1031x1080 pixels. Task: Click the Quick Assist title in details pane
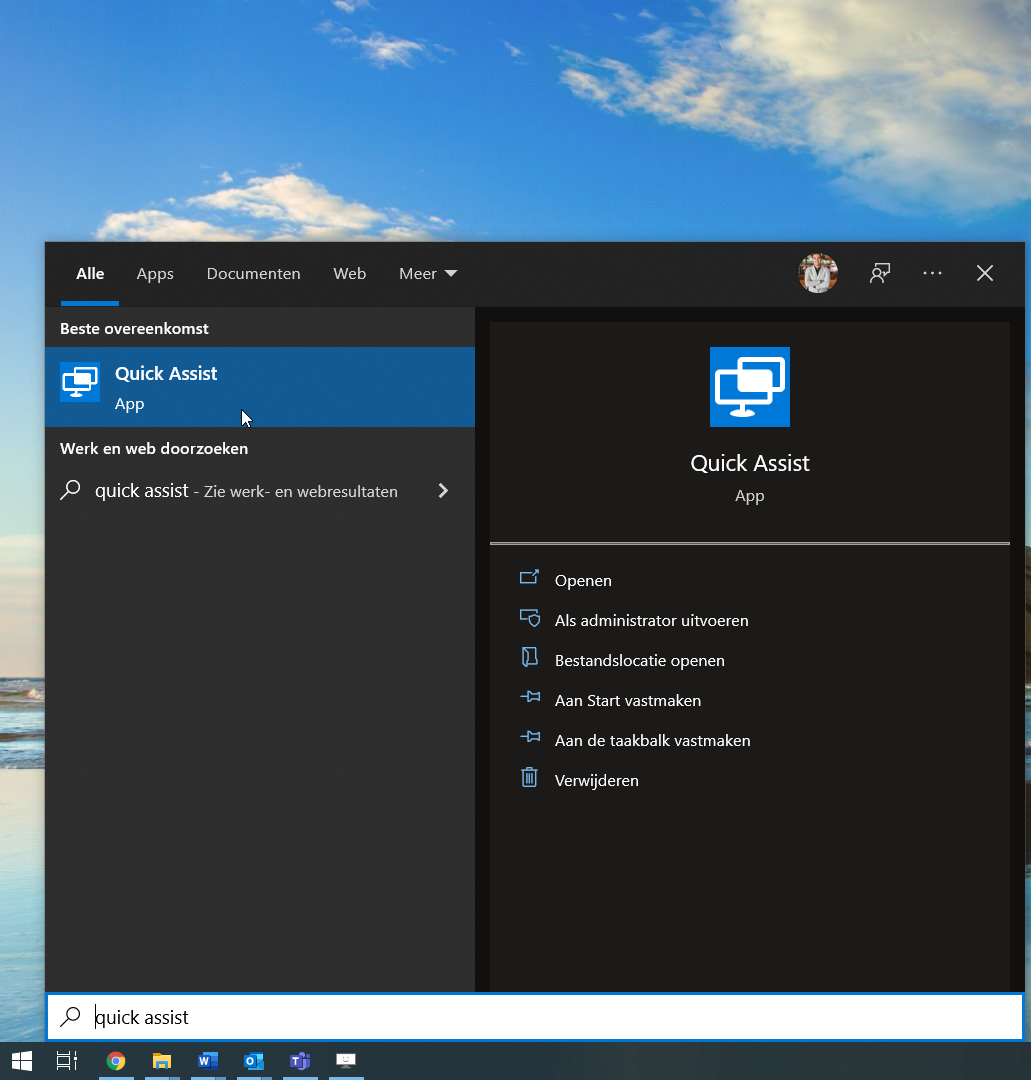[x=749, y=463]
